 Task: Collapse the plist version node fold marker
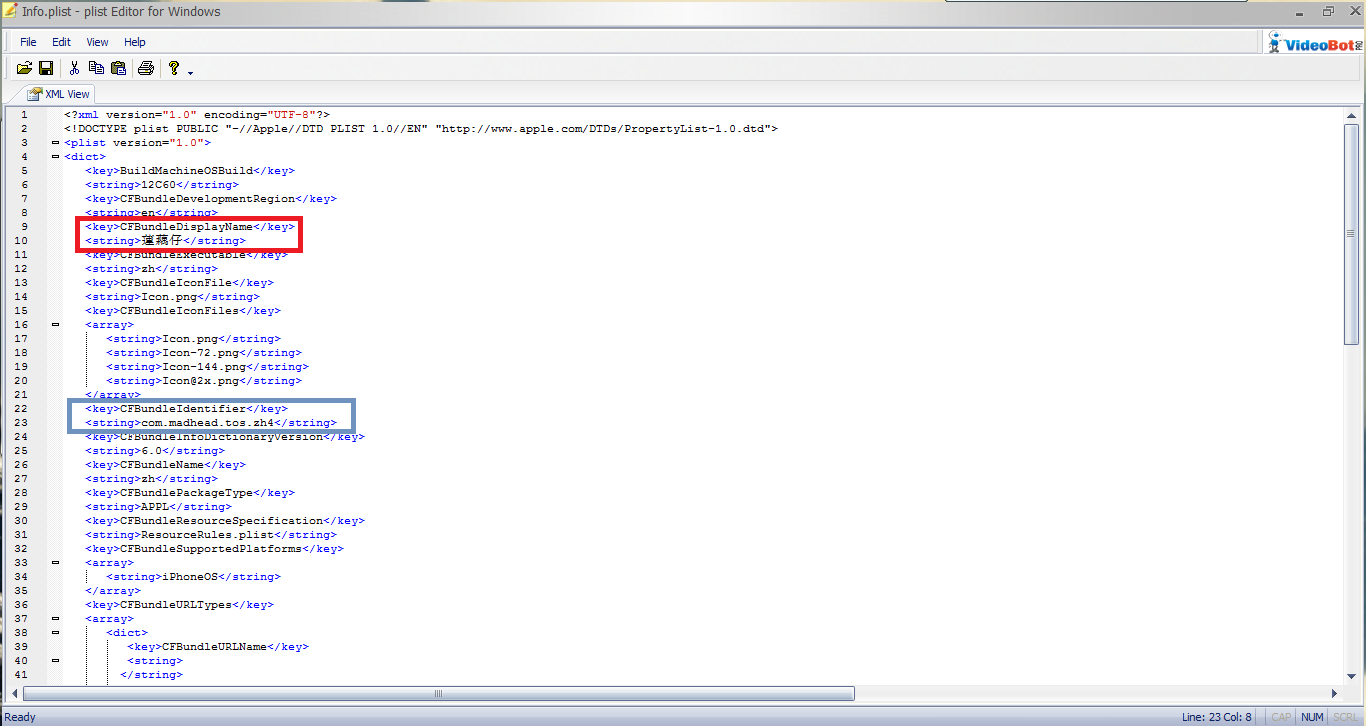click(55, 143)
